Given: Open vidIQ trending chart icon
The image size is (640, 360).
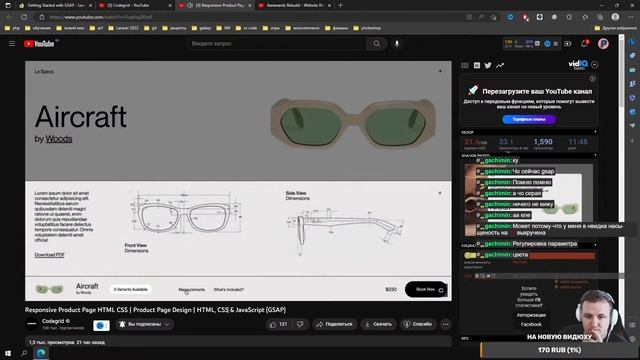Looking at the screenshot, I should click(500, 65).
